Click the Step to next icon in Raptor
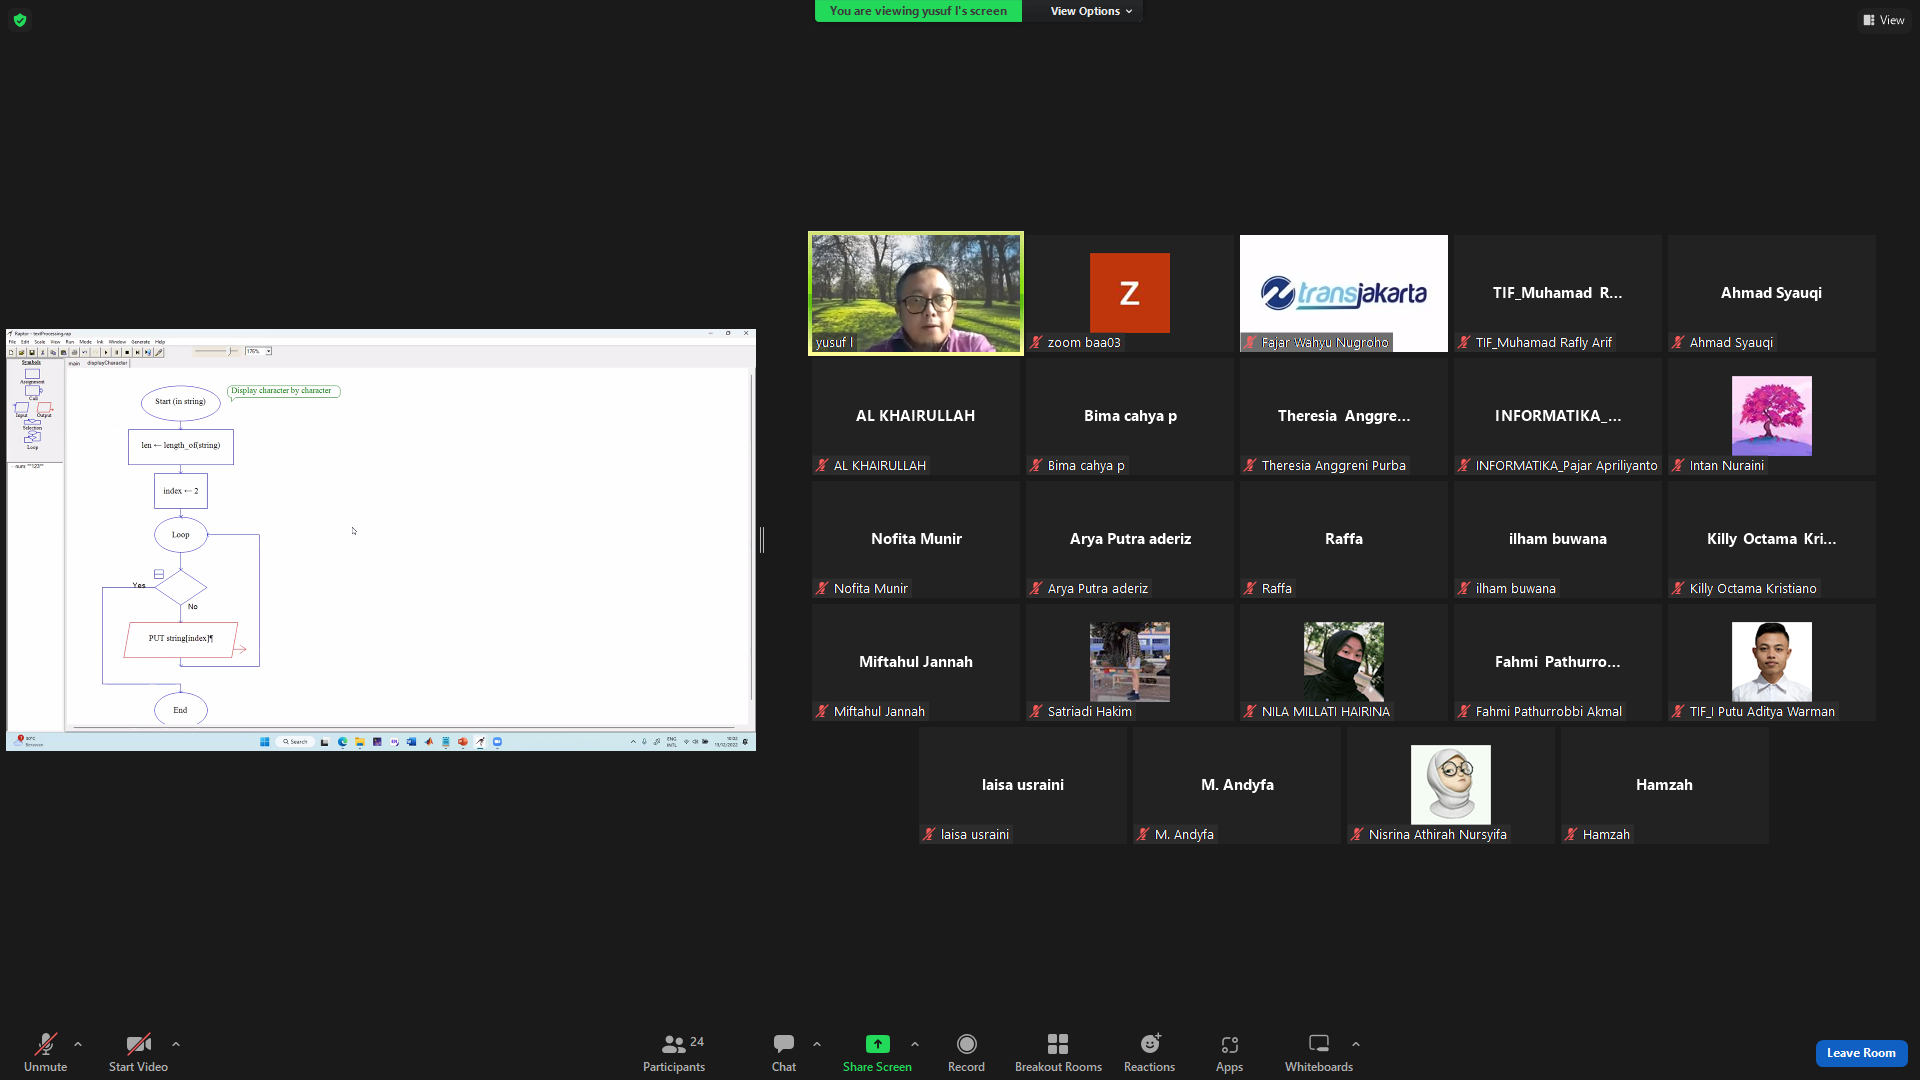This screenshot has height=1080, width=1920. [137, 352]
